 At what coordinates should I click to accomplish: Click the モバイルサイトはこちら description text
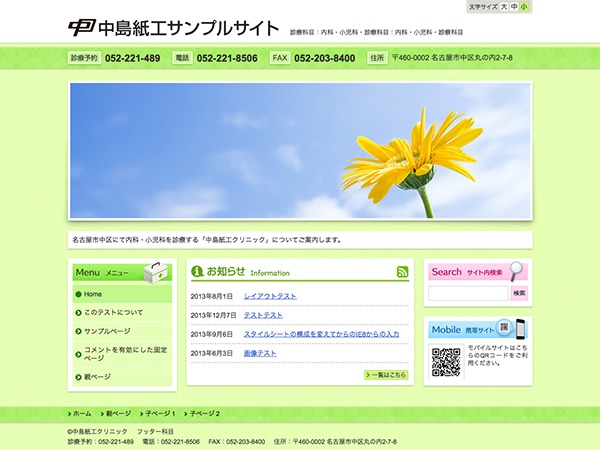[x=497, y=355]
